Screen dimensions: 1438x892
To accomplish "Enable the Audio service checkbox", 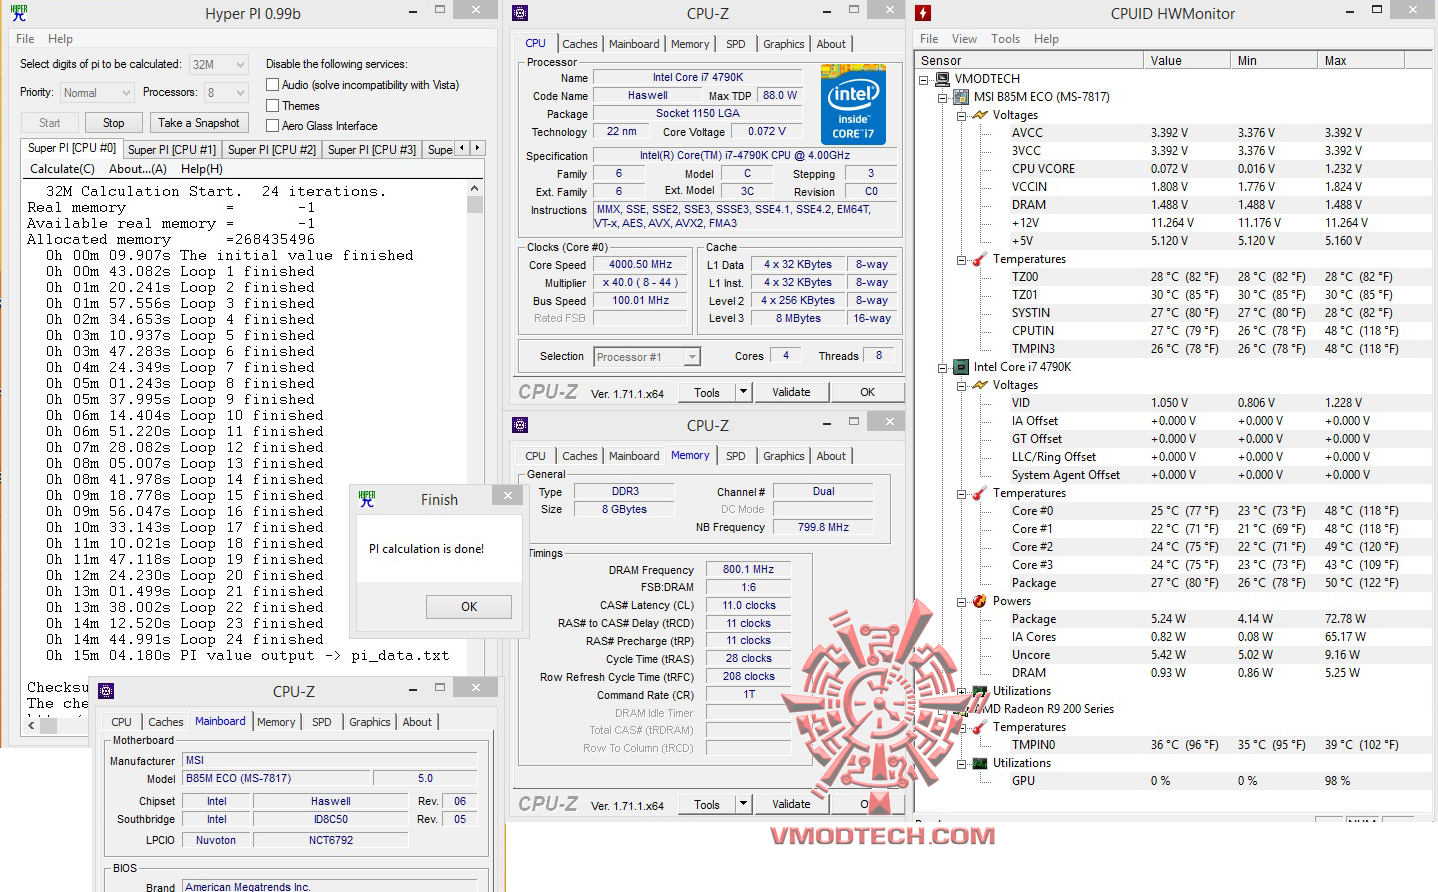I will 272,85.
